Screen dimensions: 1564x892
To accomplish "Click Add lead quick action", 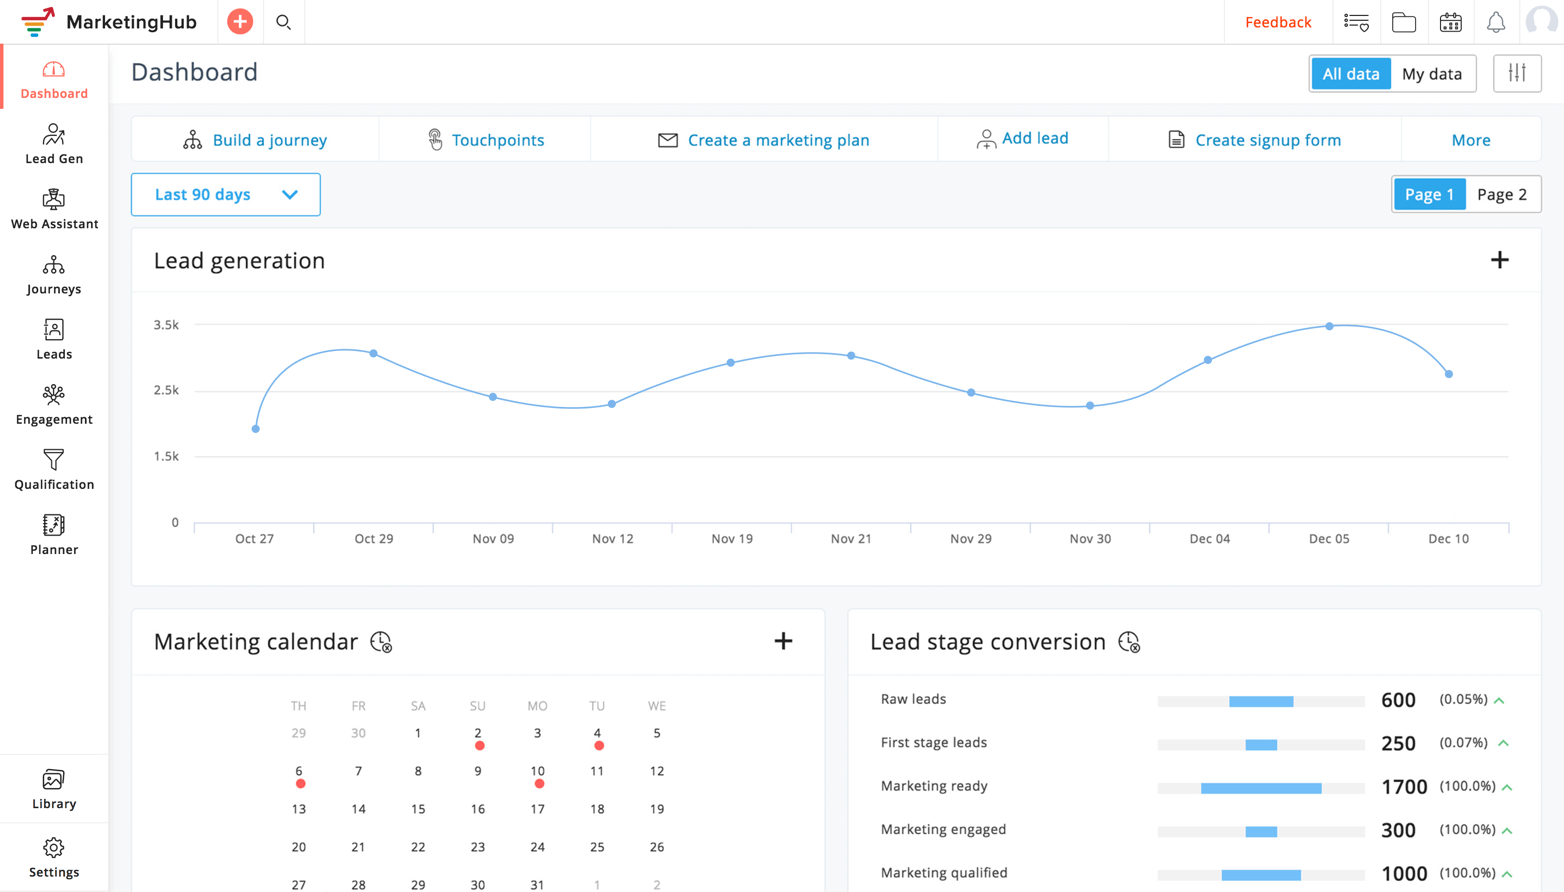I will coord(1023,139).
